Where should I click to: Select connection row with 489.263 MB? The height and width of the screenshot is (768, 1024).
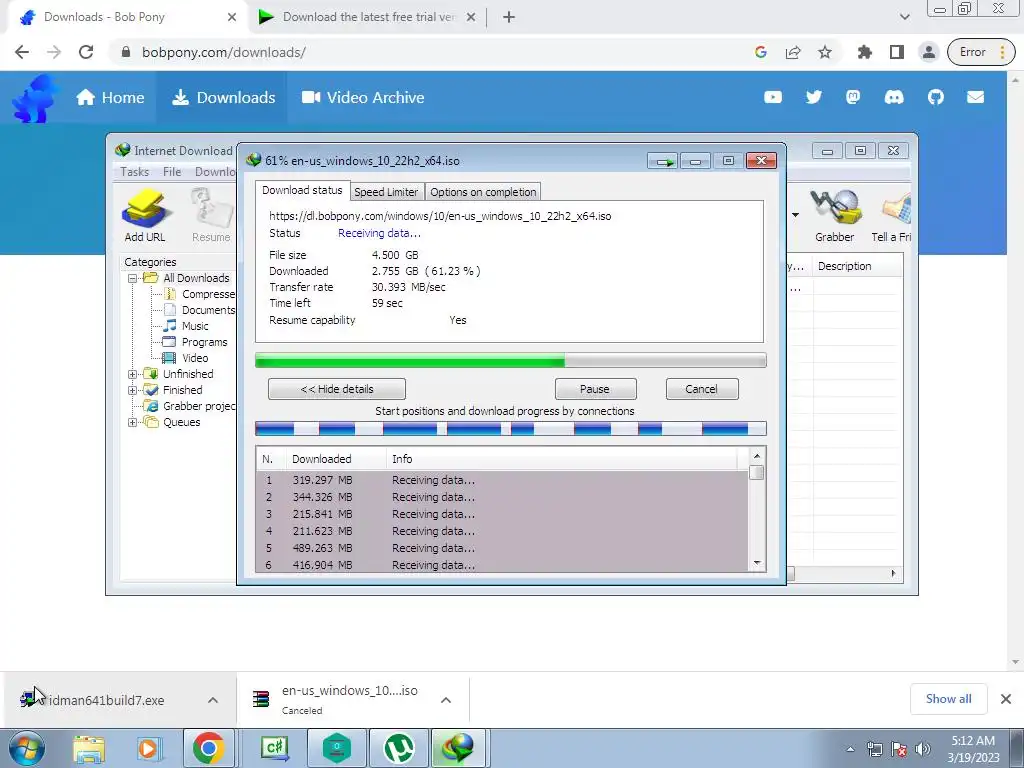[502, 548]
